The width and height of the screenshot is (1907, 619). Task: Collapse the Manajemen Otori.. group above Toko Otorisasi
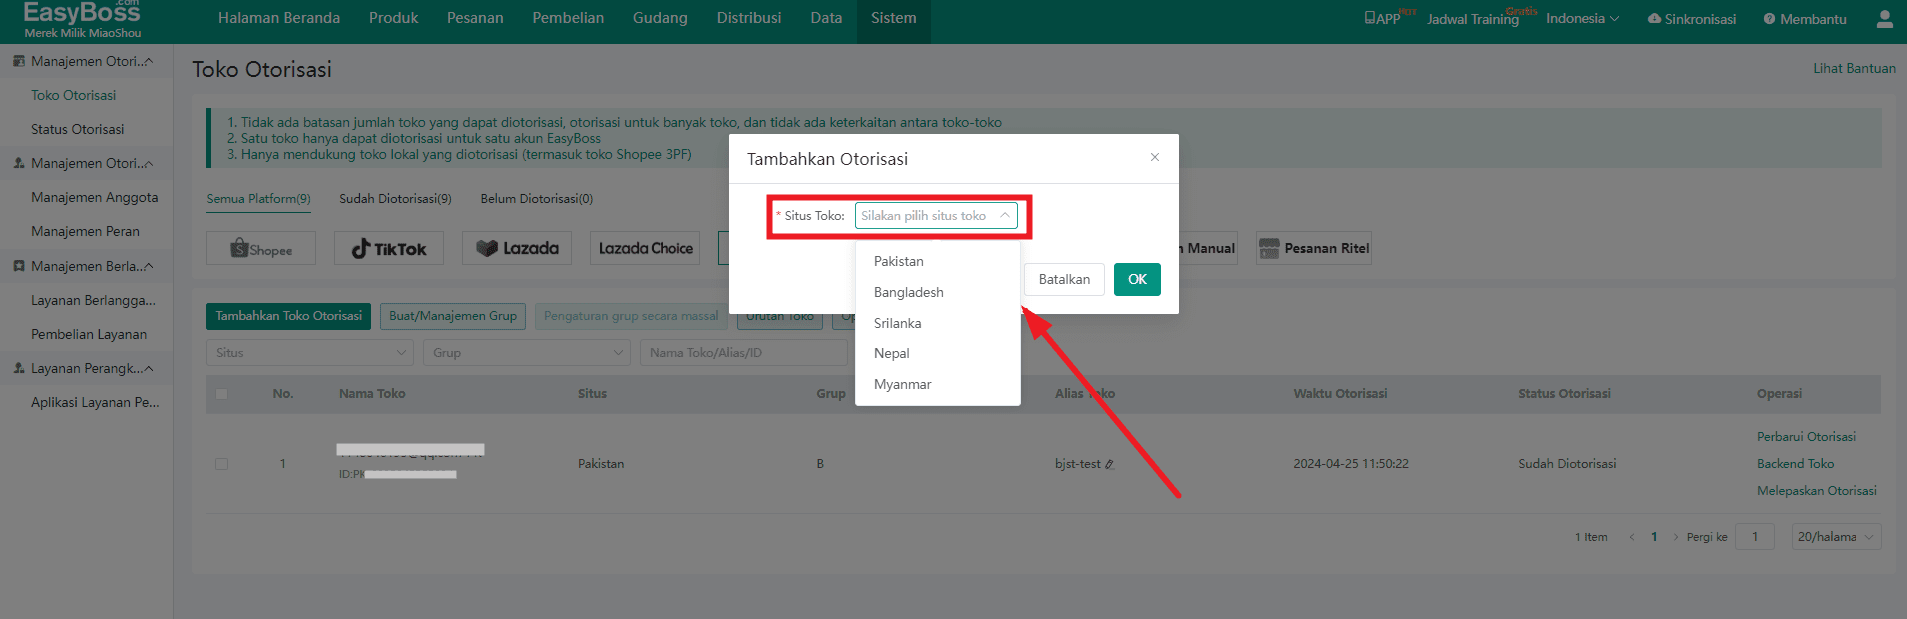tap(149, 62)
